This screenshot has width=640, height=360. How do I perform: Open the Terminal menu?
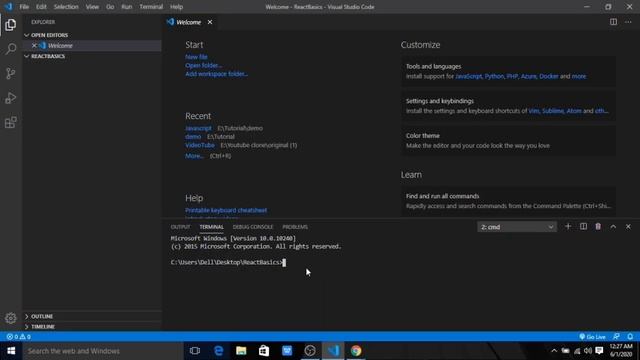pos(151,7)
